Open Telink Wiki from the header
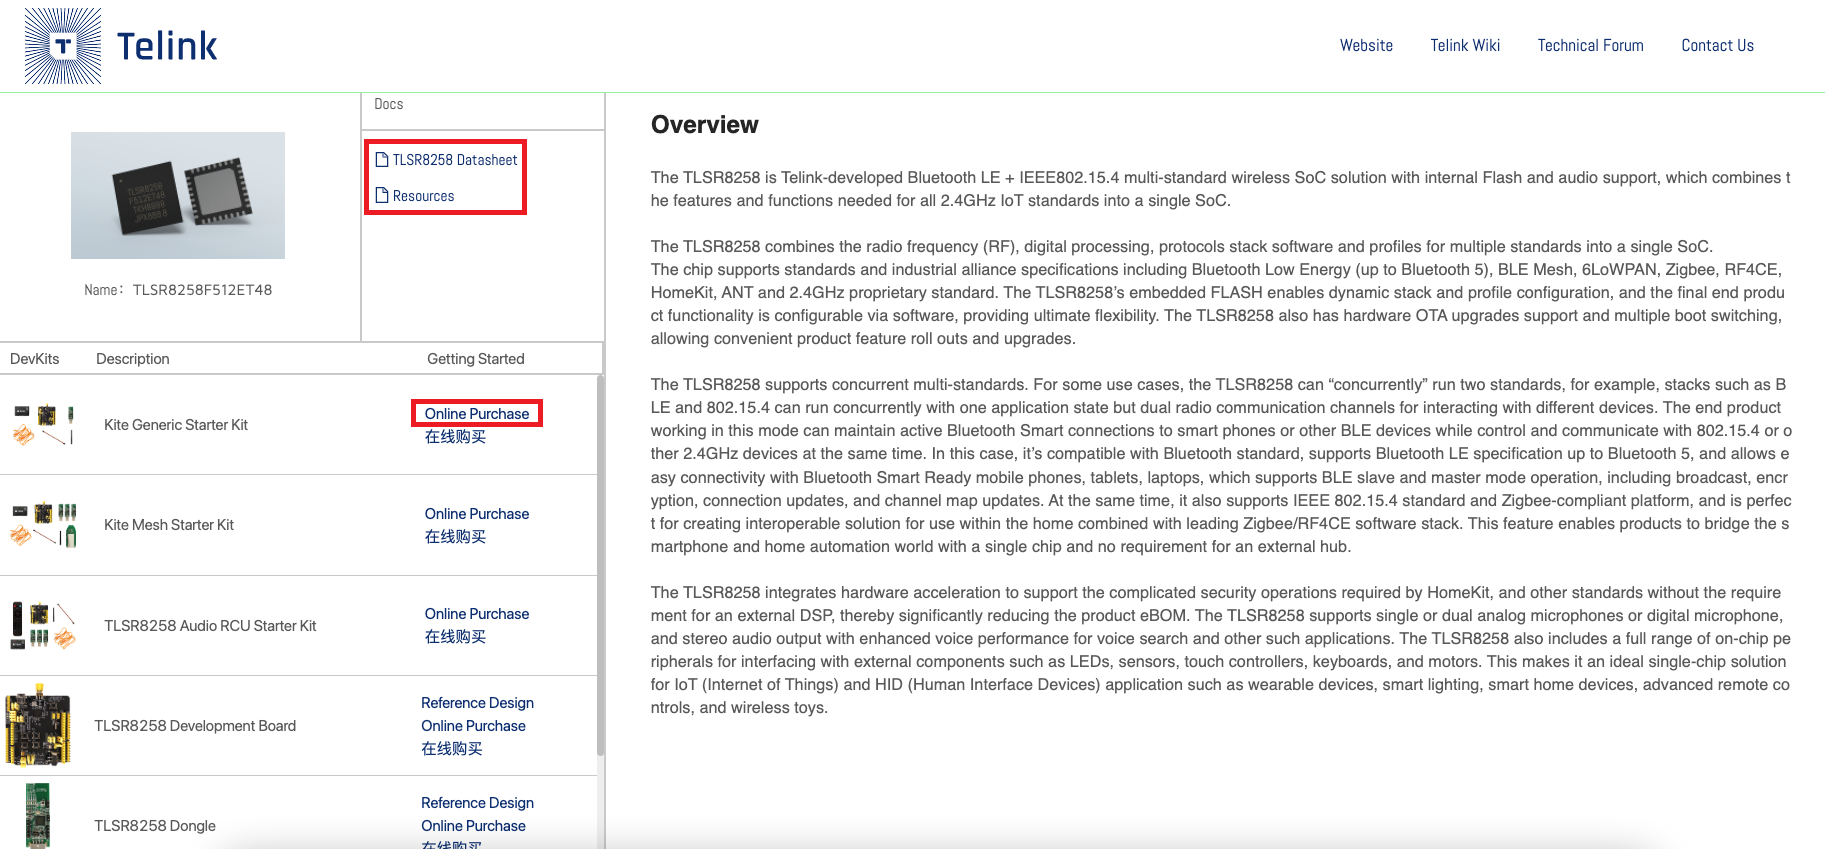The width and height of the screenshot is (1825, 849). tap(1465, 46)
